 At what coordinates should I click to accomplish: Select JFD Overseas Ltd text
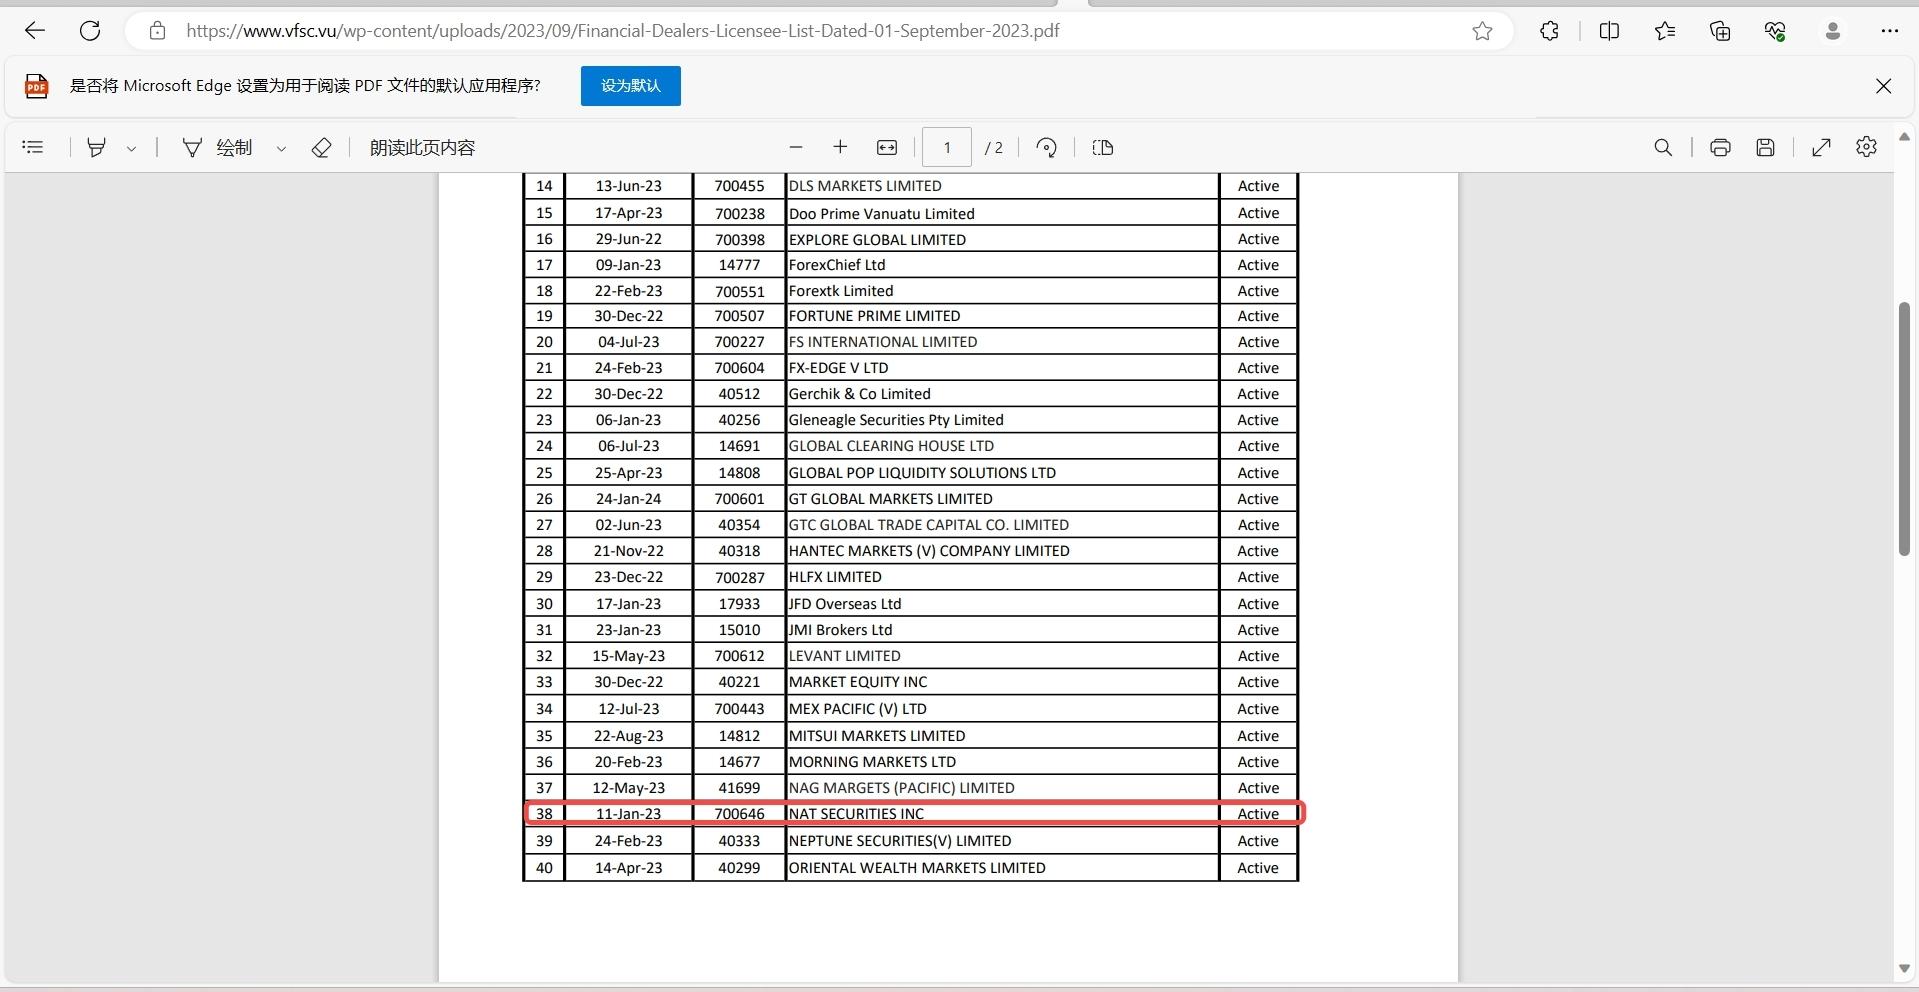pyautogui.click(x=845, y=604)
